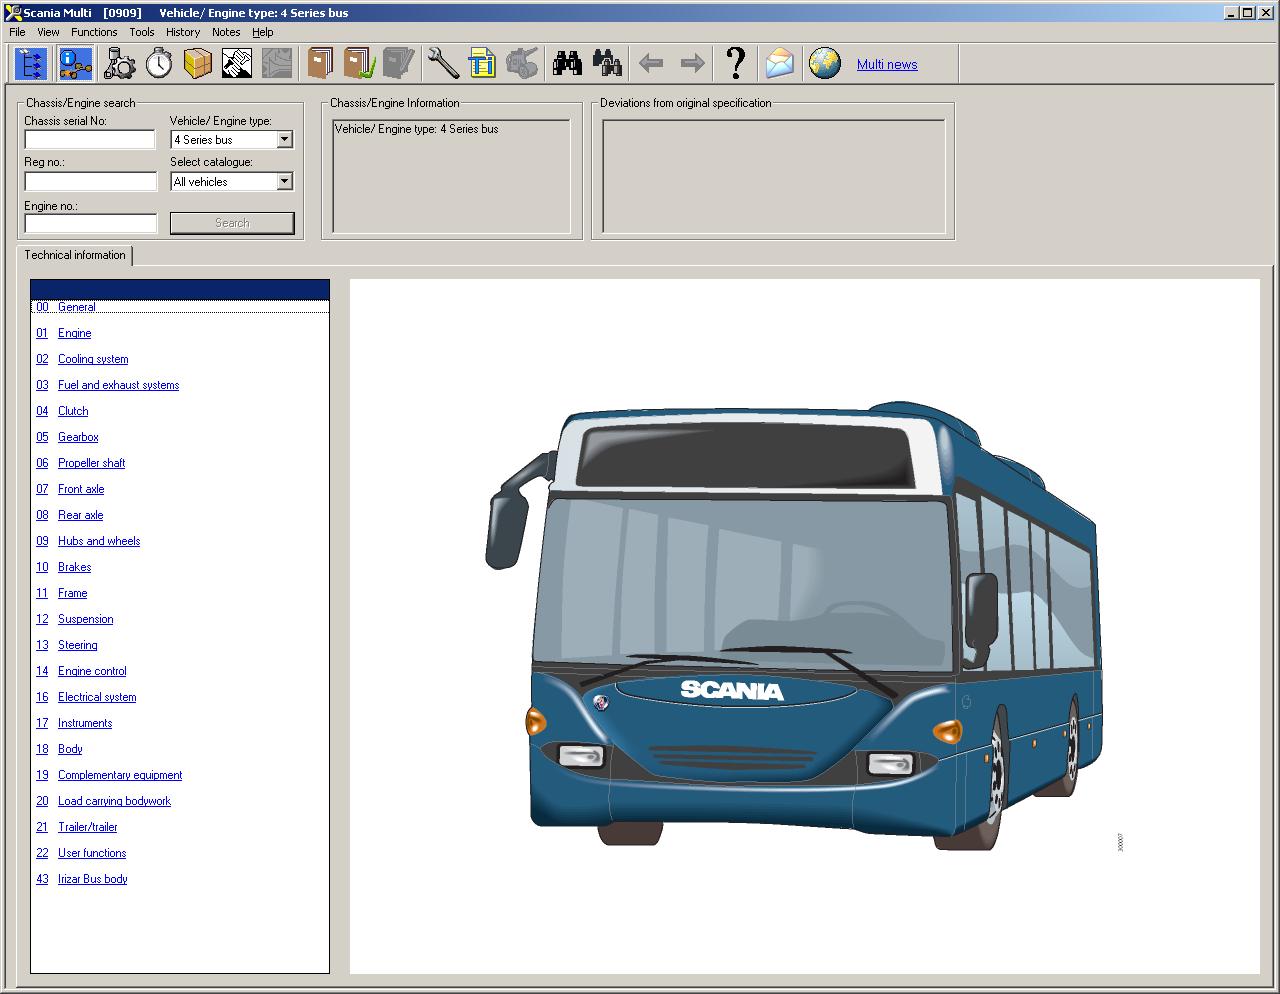Open the File menu

[x=17, y=32]
